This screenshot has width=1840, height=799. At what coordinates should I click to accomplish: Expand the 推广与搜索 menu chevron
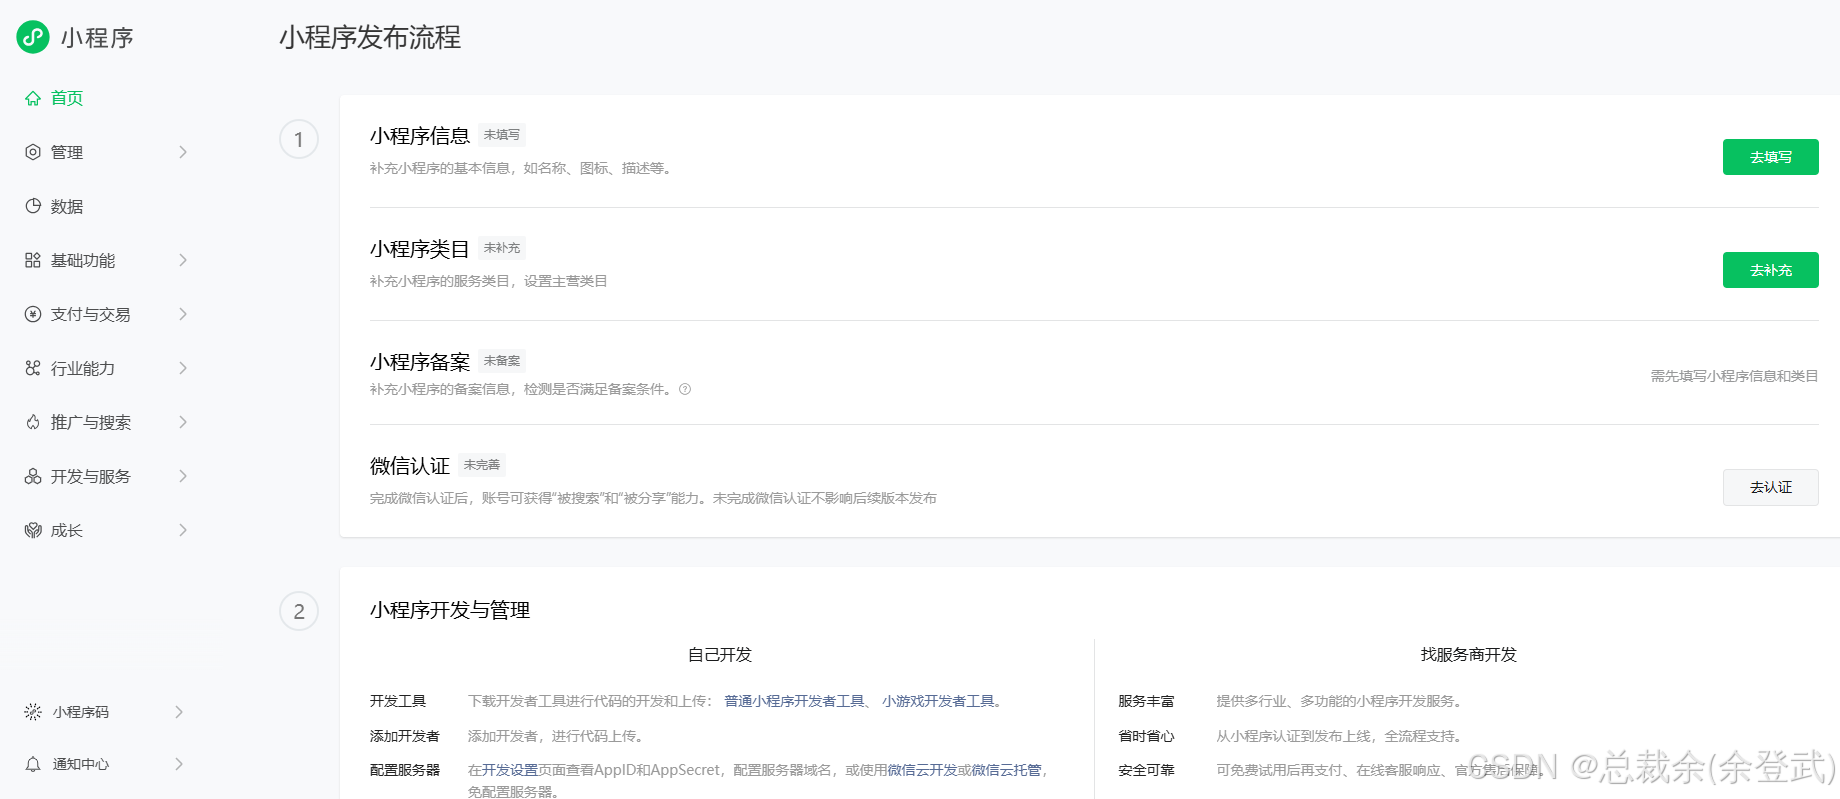(x=183, y=422)
